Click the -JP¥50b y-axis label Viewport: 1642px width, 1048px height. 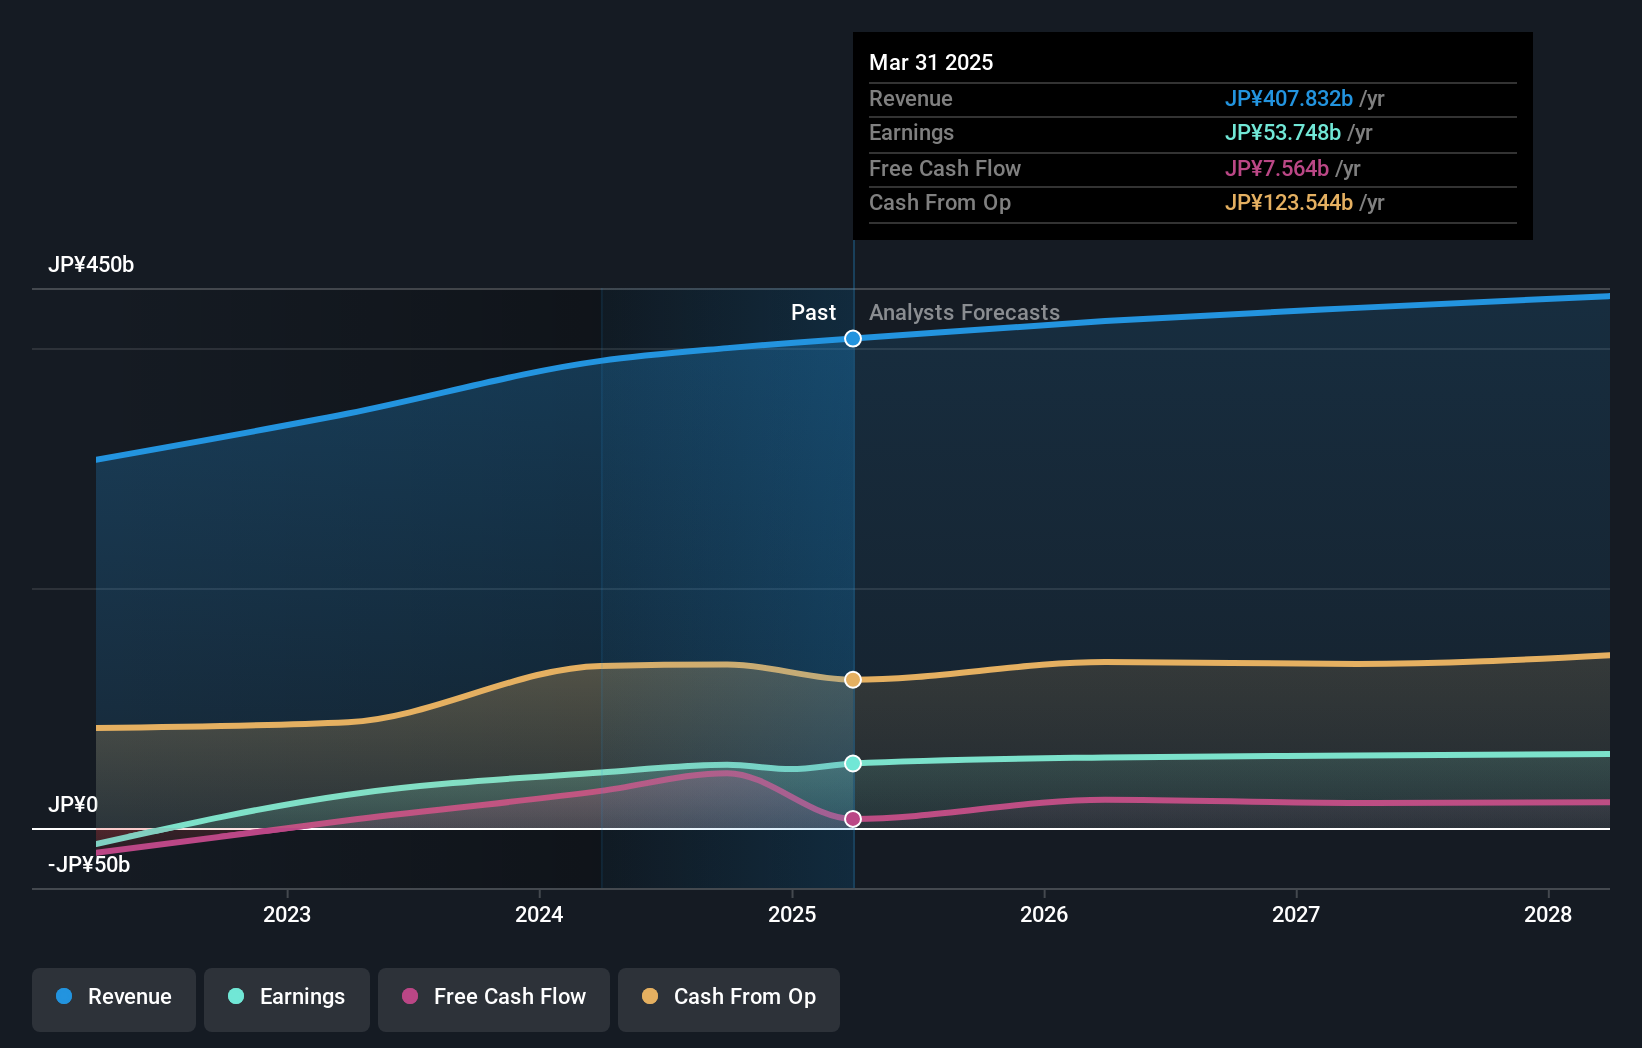coord(89,865)
